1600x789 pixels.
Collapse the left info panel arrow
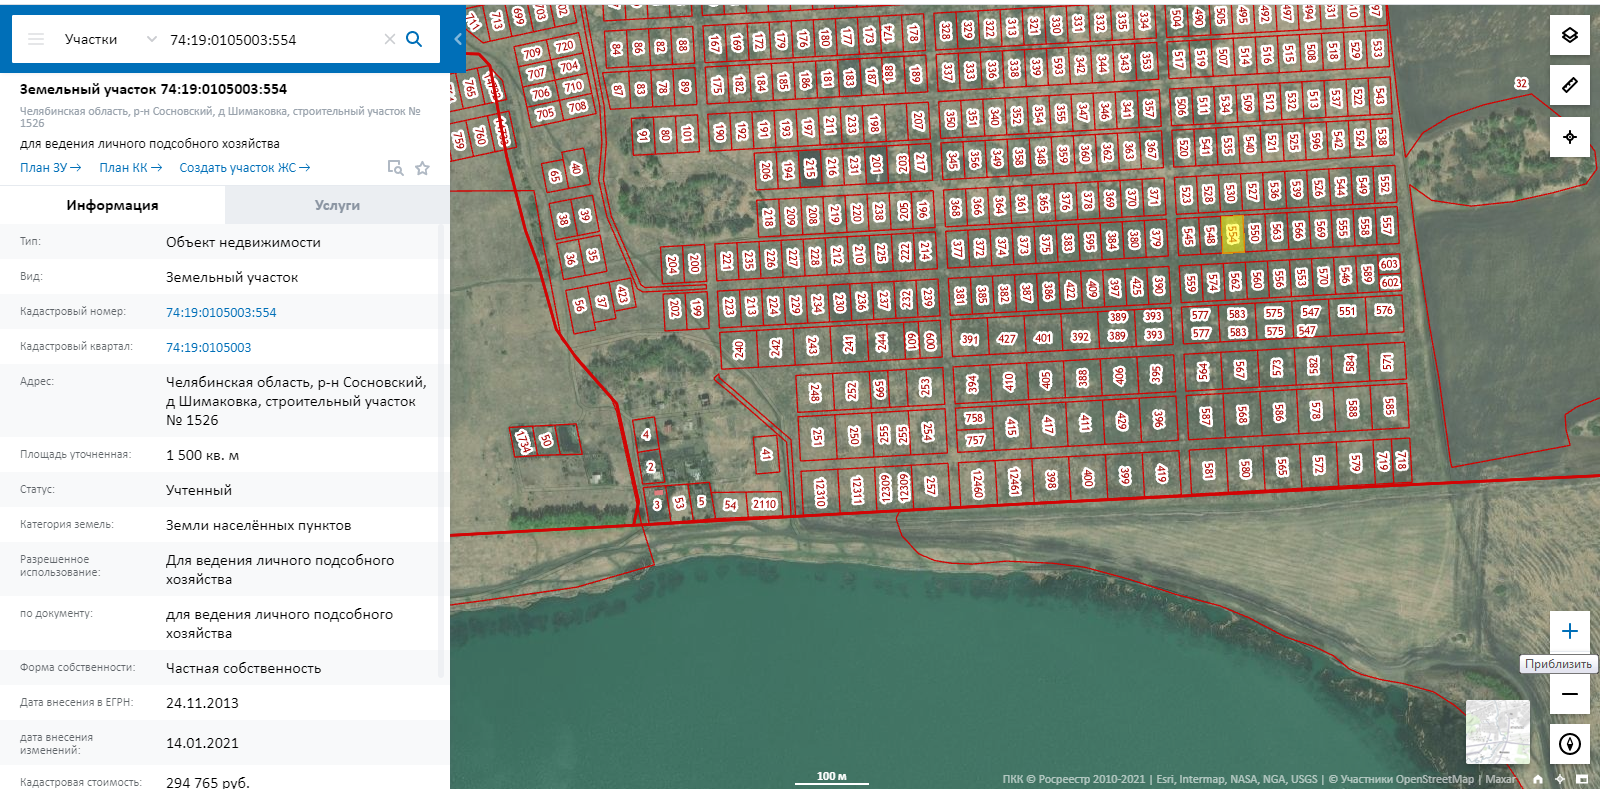(x=458, y=39)
